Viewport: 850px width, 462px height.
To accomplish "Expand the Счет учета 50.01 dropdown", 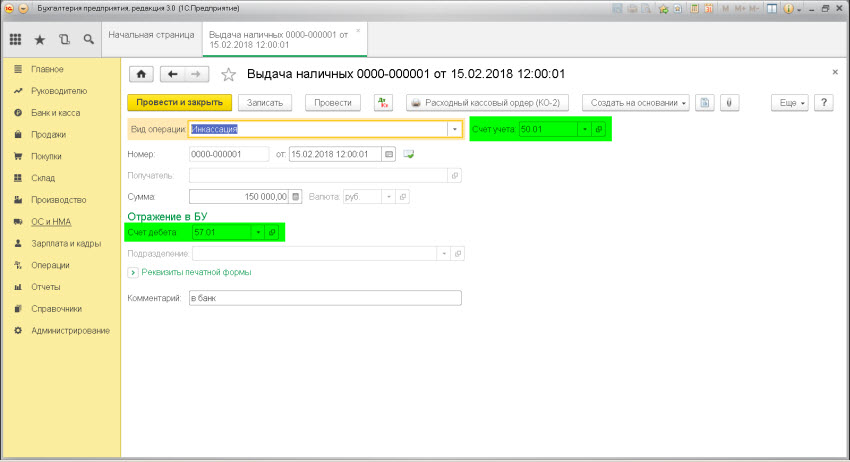I will pyautogui.click(x=584, y=129).
